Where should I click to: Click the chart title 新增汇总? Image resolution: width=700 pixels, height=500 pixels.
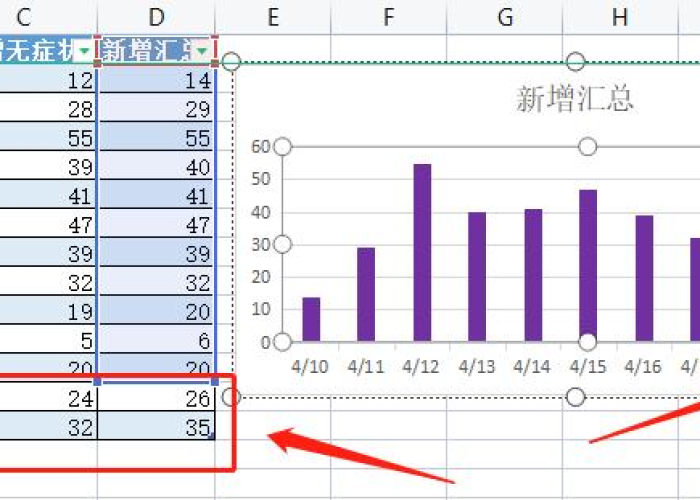(x=575, y=99)
